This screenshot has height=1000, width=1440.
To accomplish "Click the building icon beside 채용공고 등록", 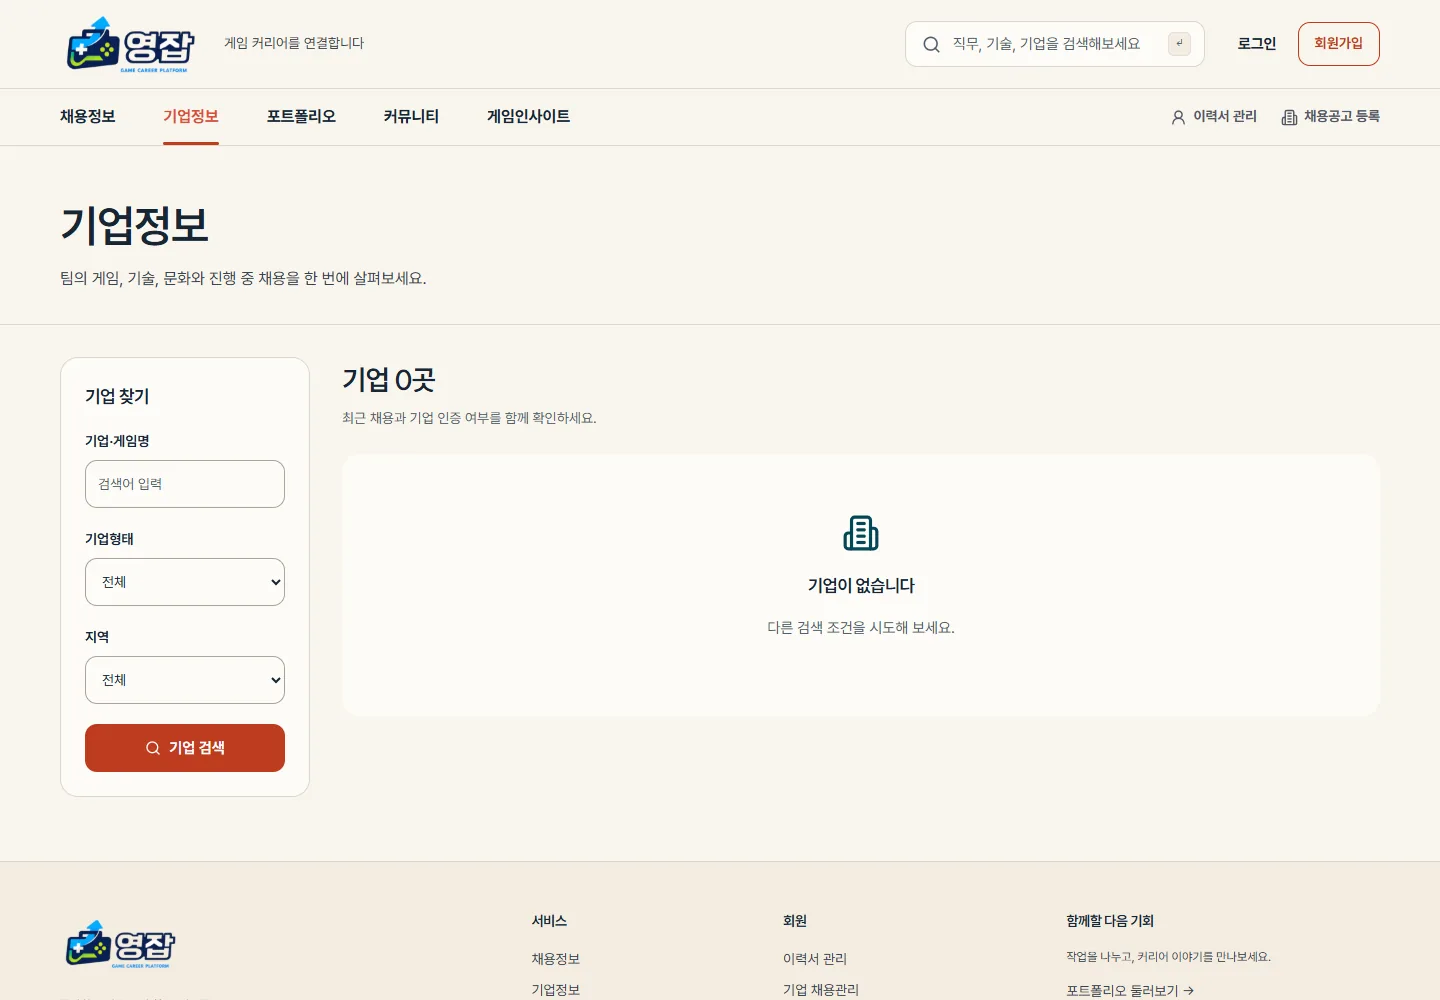I will [x=1289, y=117].
